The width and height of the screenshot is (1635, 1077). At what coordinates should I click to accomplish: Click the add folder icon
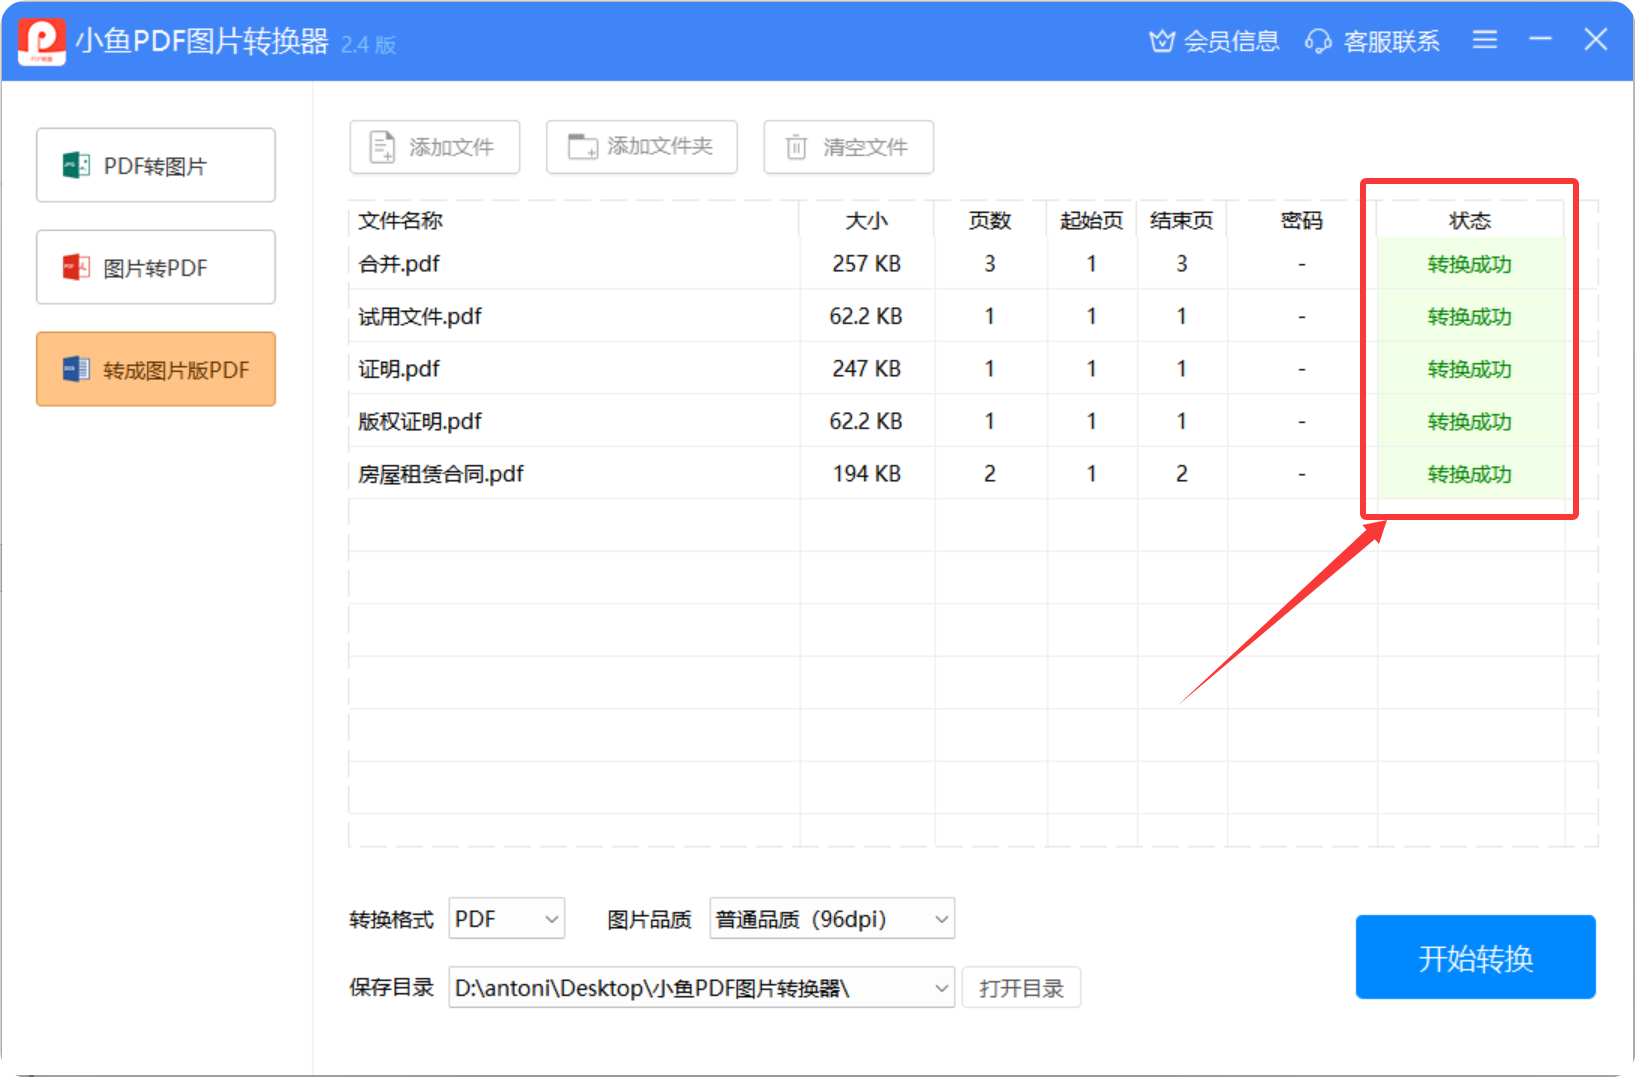(x=582, y=147)
